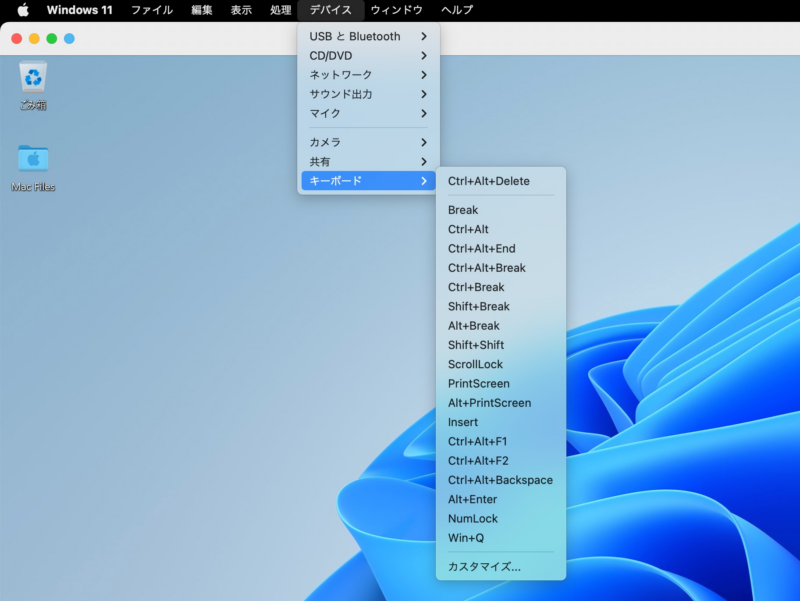Viewport: 800px width, 601px height.
Task: Open the Windows 11 application menu
Action: pyautogui.click(x=80, y=10)
